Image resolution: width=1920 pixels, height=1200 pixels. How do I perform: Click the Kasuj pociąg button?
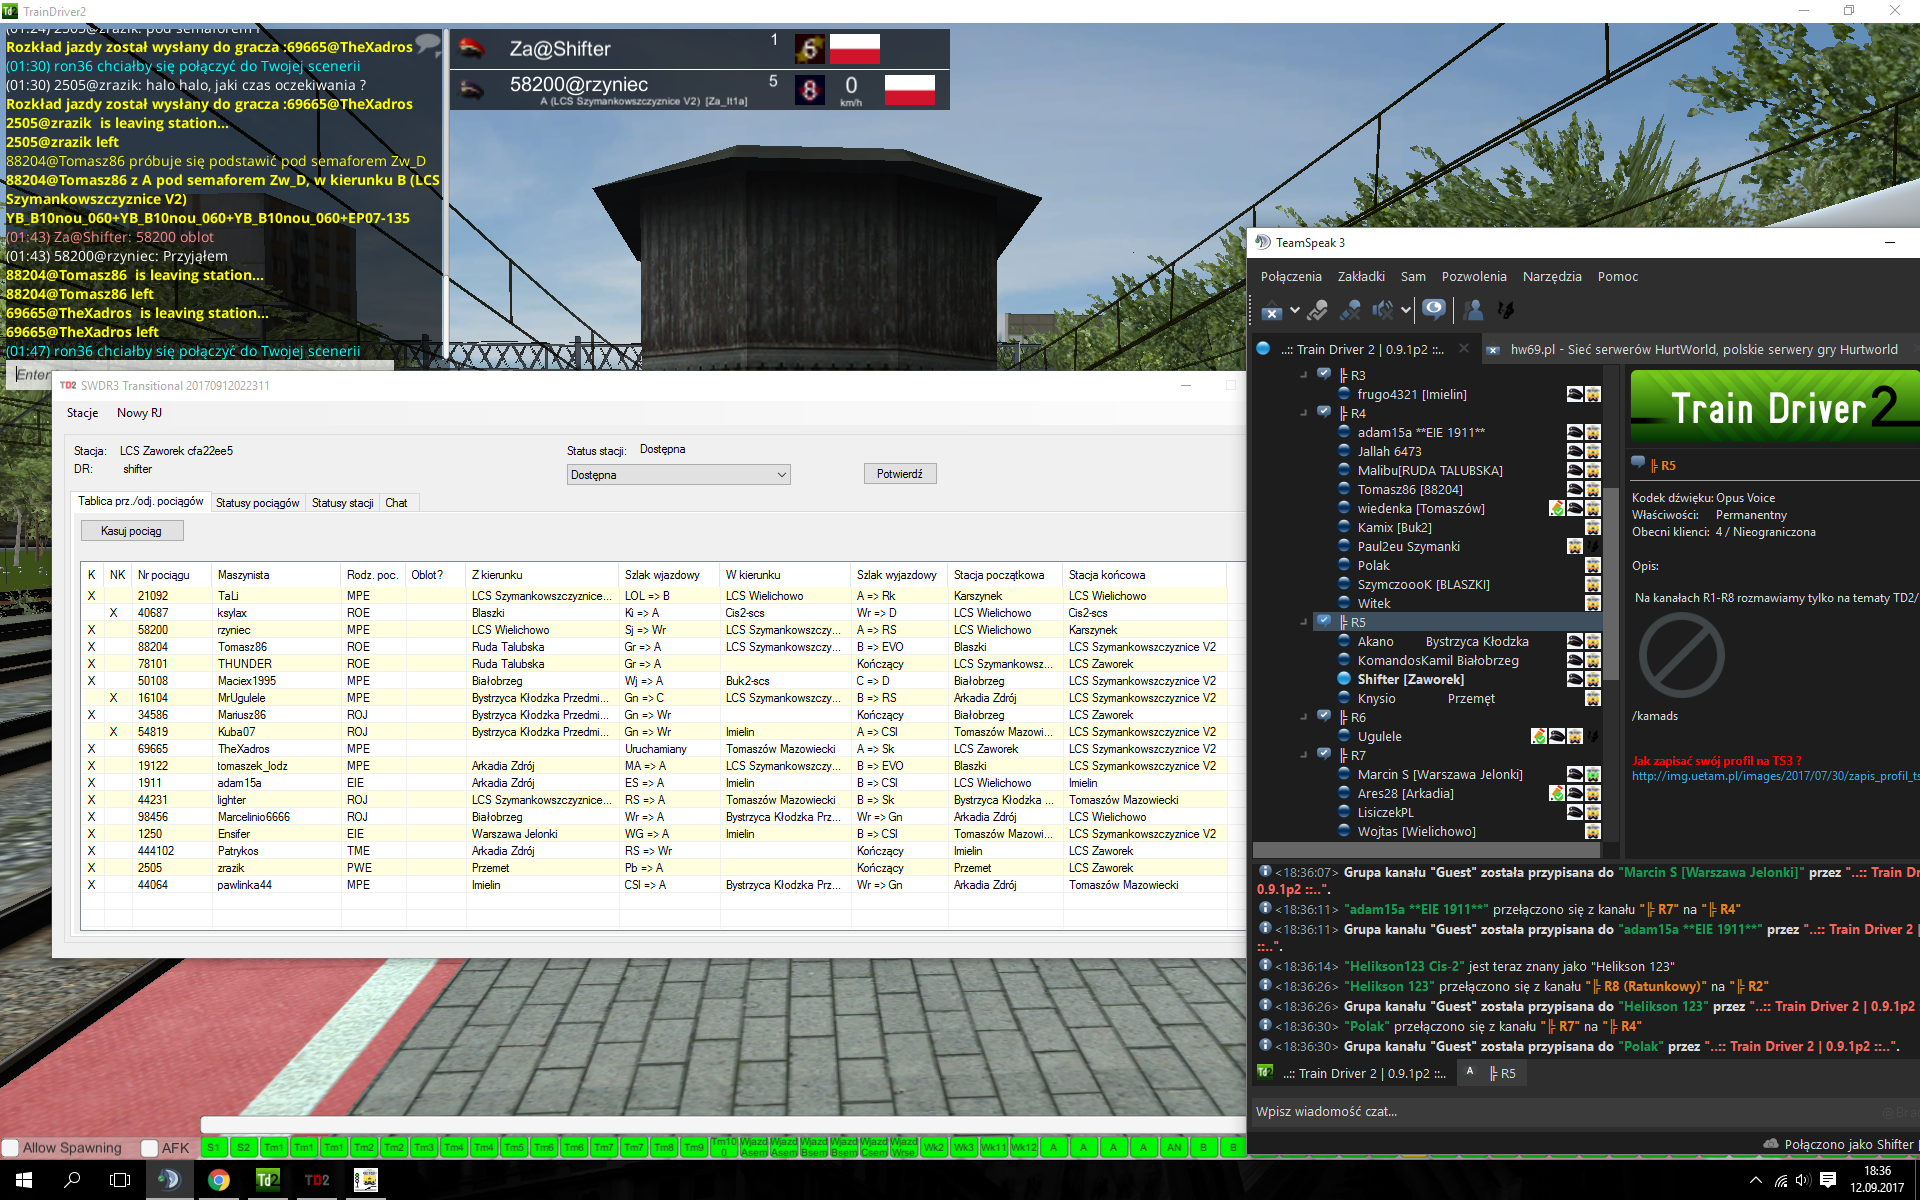coord(132,531)
